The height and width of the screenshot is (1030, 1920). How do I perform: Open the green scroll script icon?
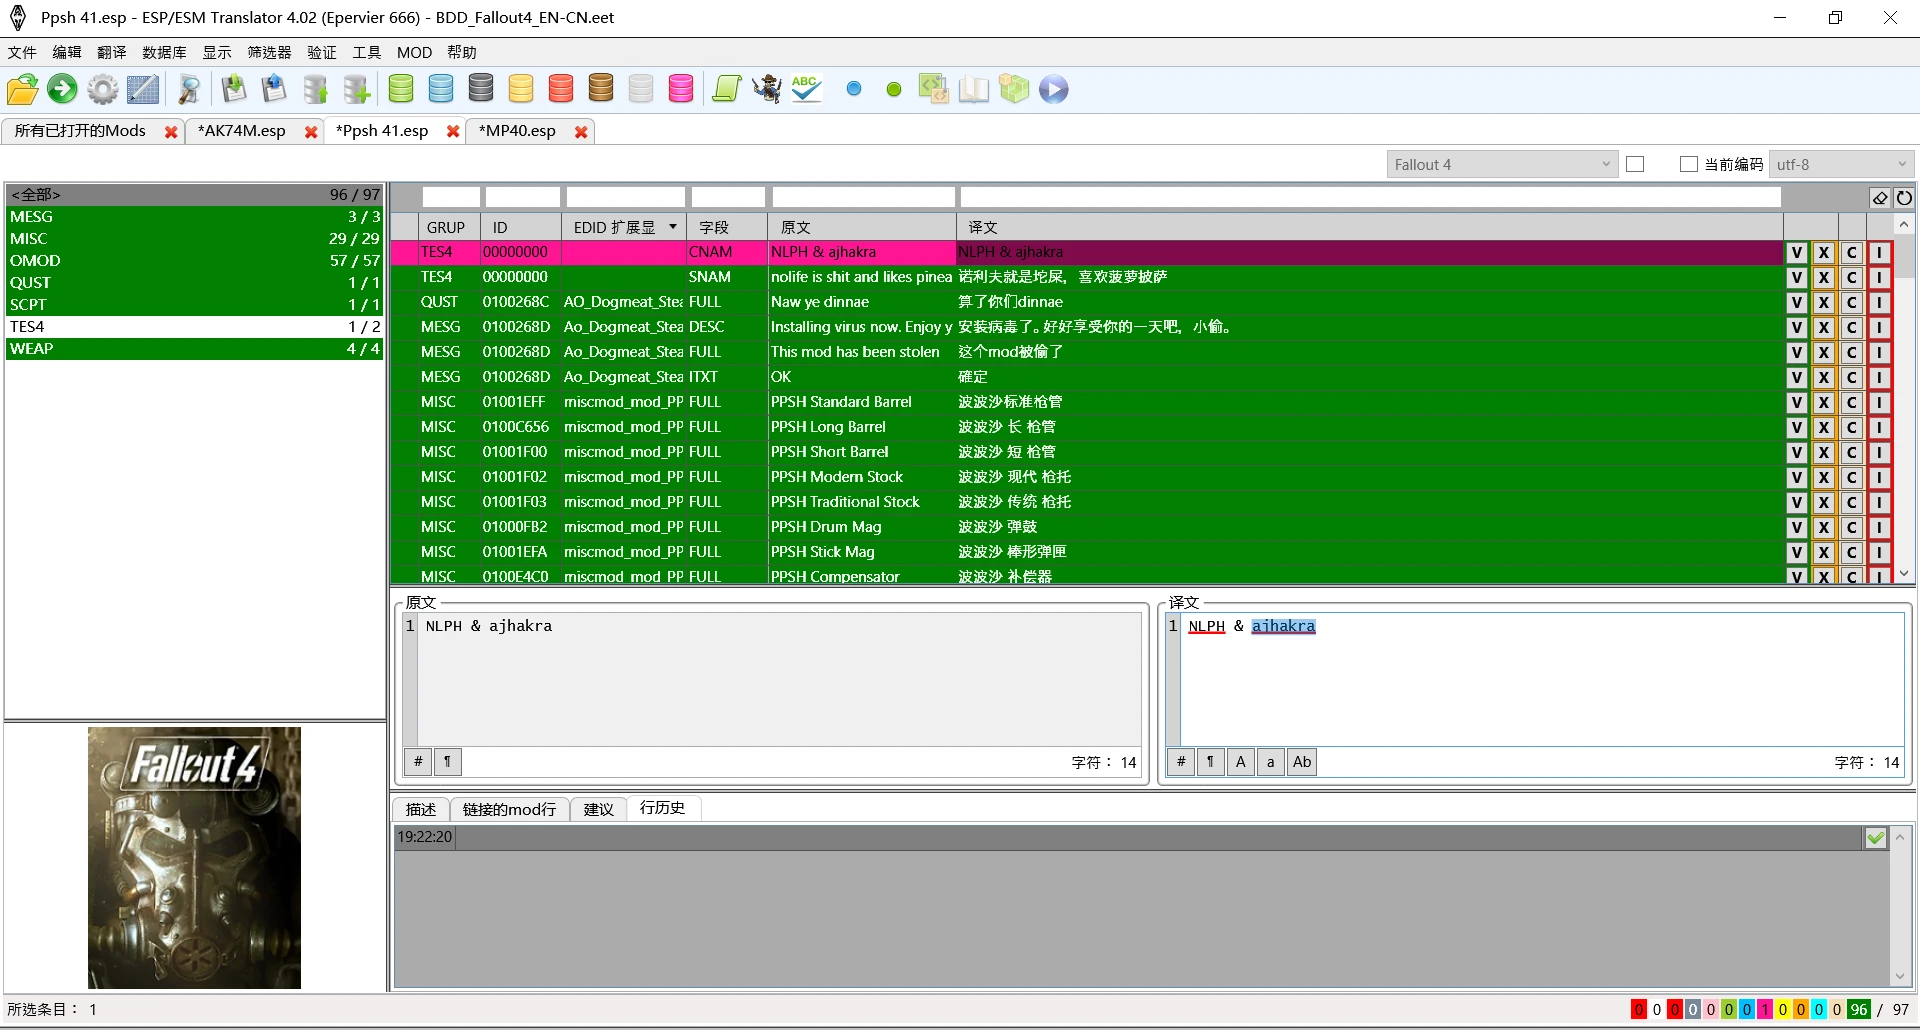[727, 89]
